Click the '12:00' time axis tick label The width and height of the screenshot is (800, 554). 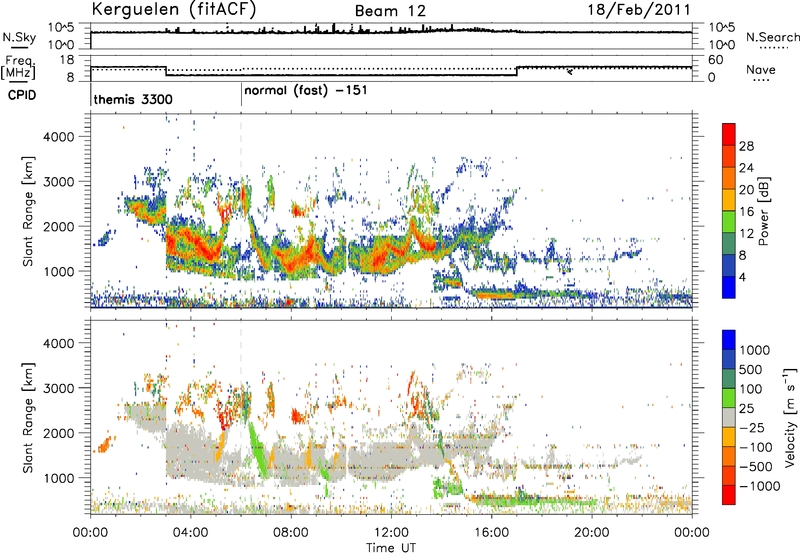coord(391,533)
